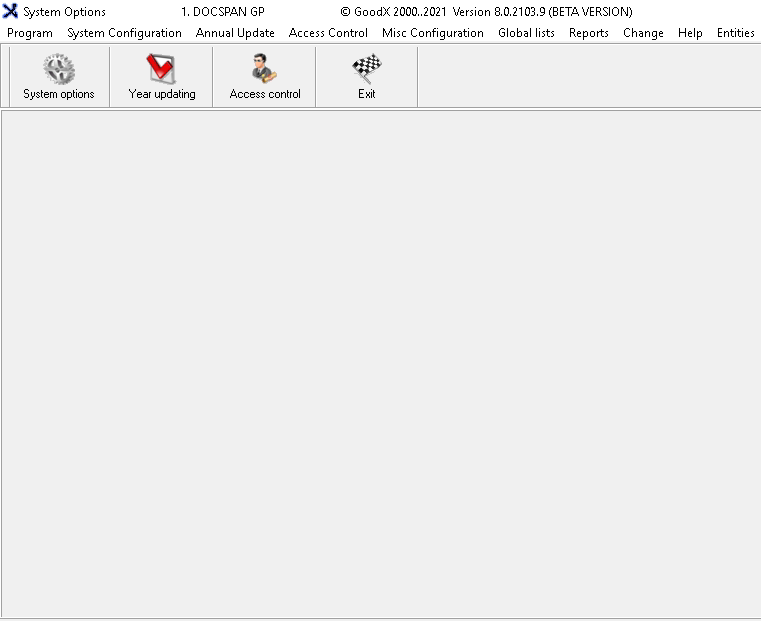Open the Change menu

click(x=643, y=33)
